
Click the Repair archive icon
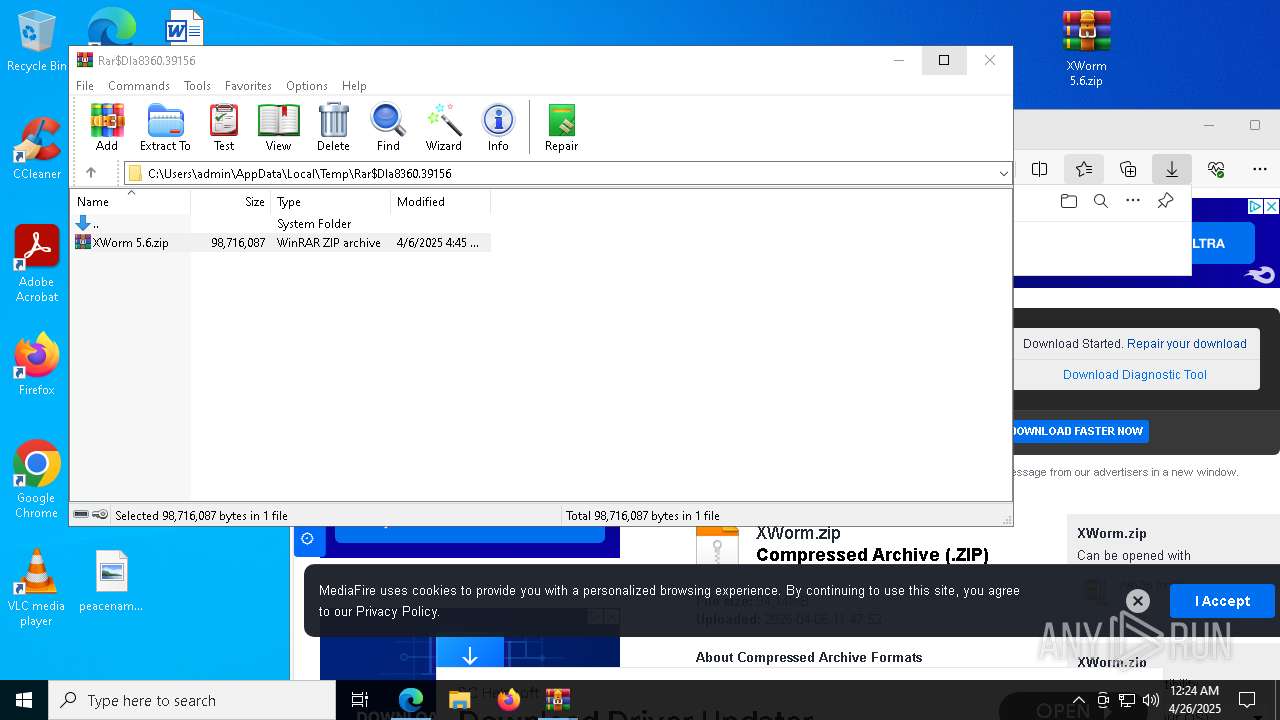coord(561,127)
